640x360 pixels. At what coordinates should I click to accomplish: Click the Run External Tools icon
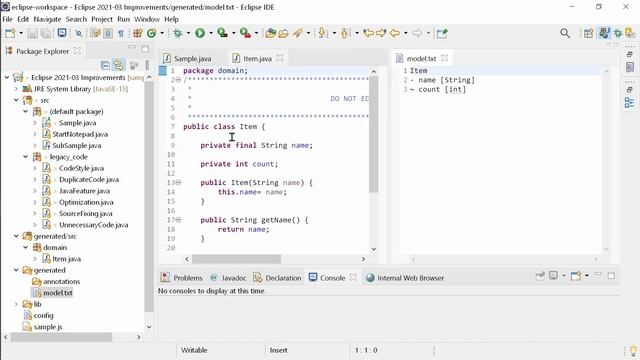(245, 33)
